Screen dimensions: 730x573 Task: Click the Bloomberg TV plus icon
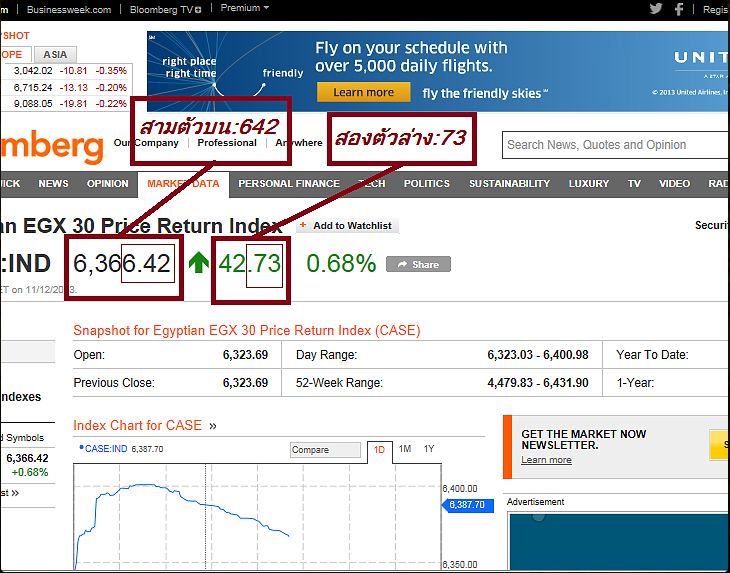pyautogui.click(x=198, y=10)
